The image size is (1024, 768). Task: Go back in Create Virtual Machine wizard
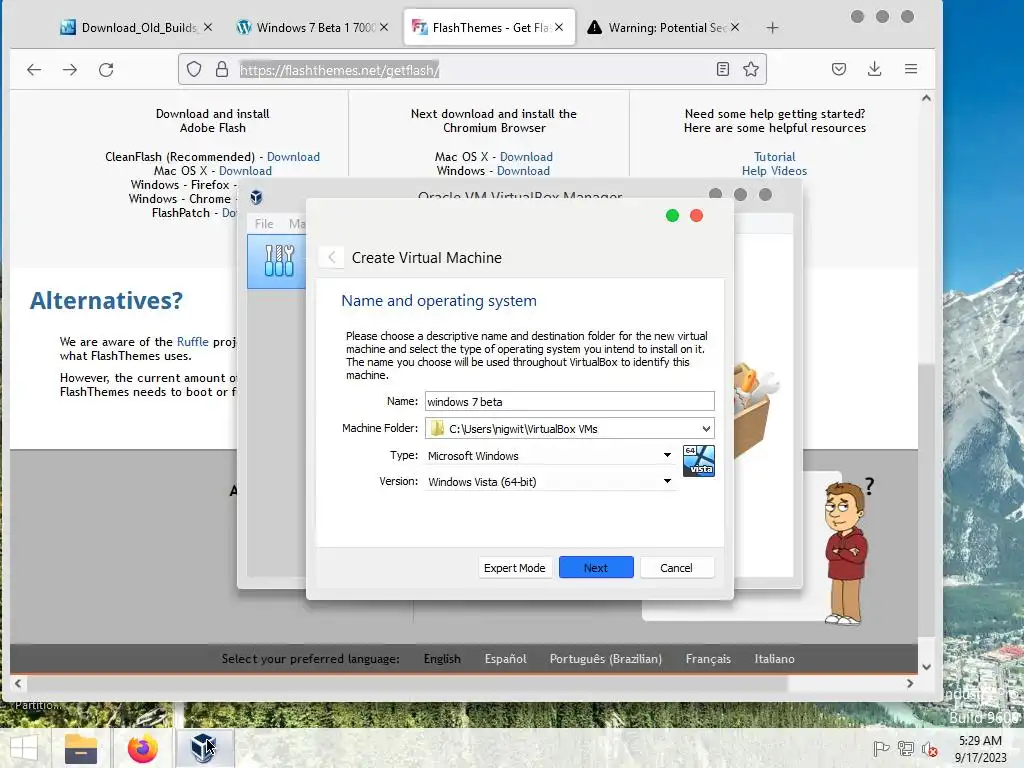(x=332, y=257)
